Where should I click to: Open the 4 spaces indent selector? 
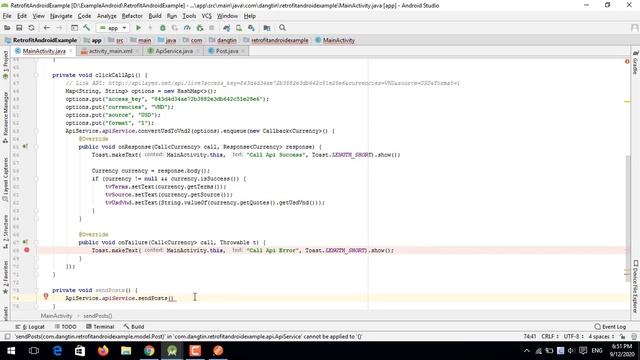point(601,336)
